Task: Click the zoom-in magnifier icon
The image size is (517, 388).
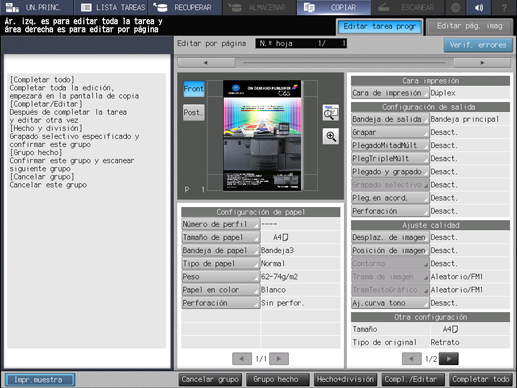Action: 331,136
